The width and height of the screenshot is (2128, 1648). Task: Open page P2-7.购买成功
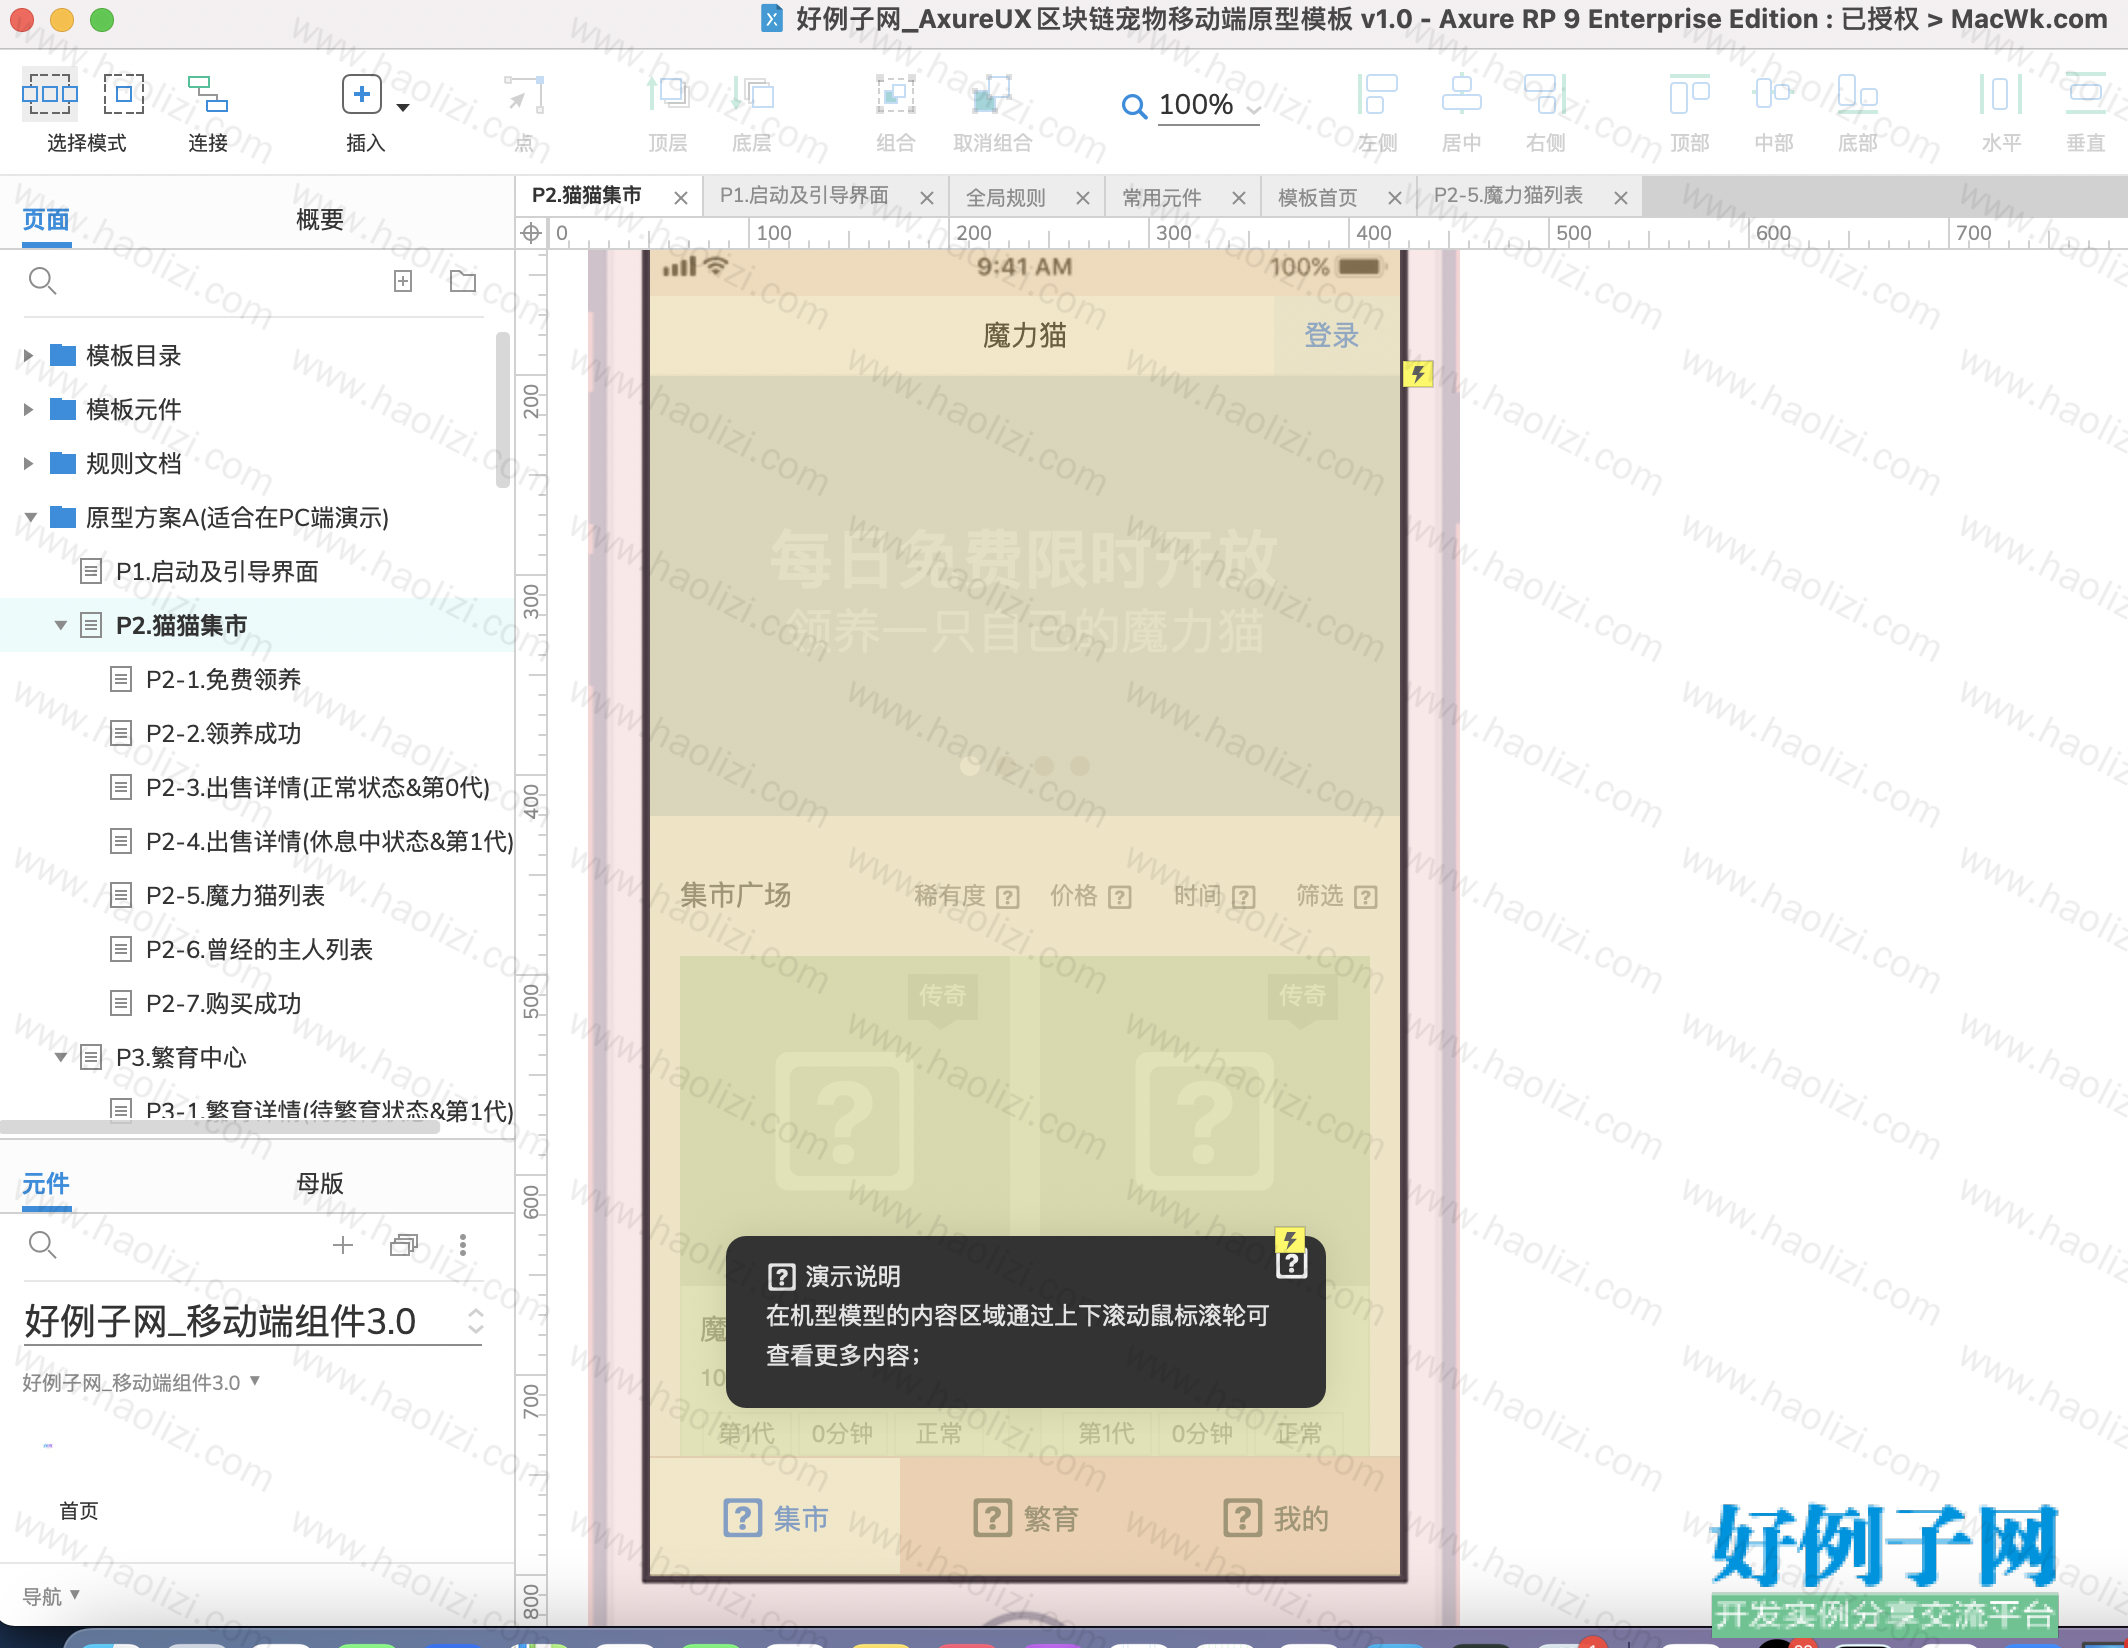[x=222, y=1003]
